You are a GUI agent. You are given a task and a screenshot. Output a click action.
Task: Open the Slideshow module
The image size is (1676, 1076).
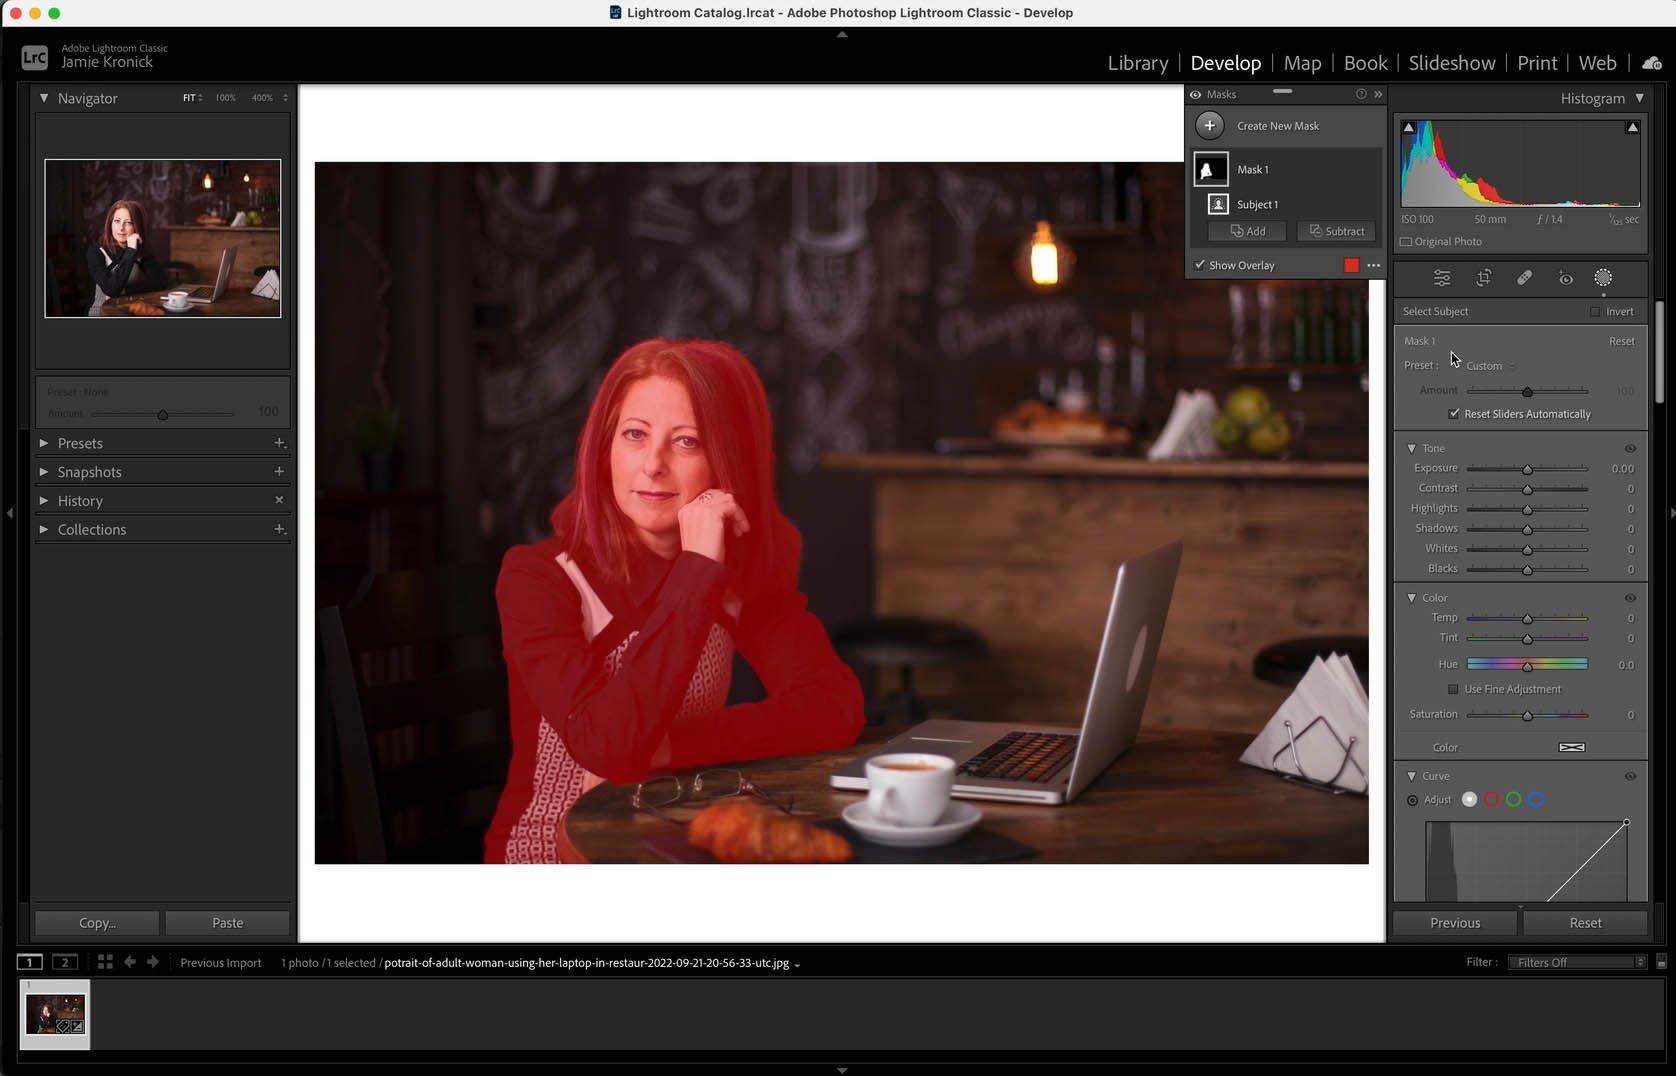pos(1451,62)
